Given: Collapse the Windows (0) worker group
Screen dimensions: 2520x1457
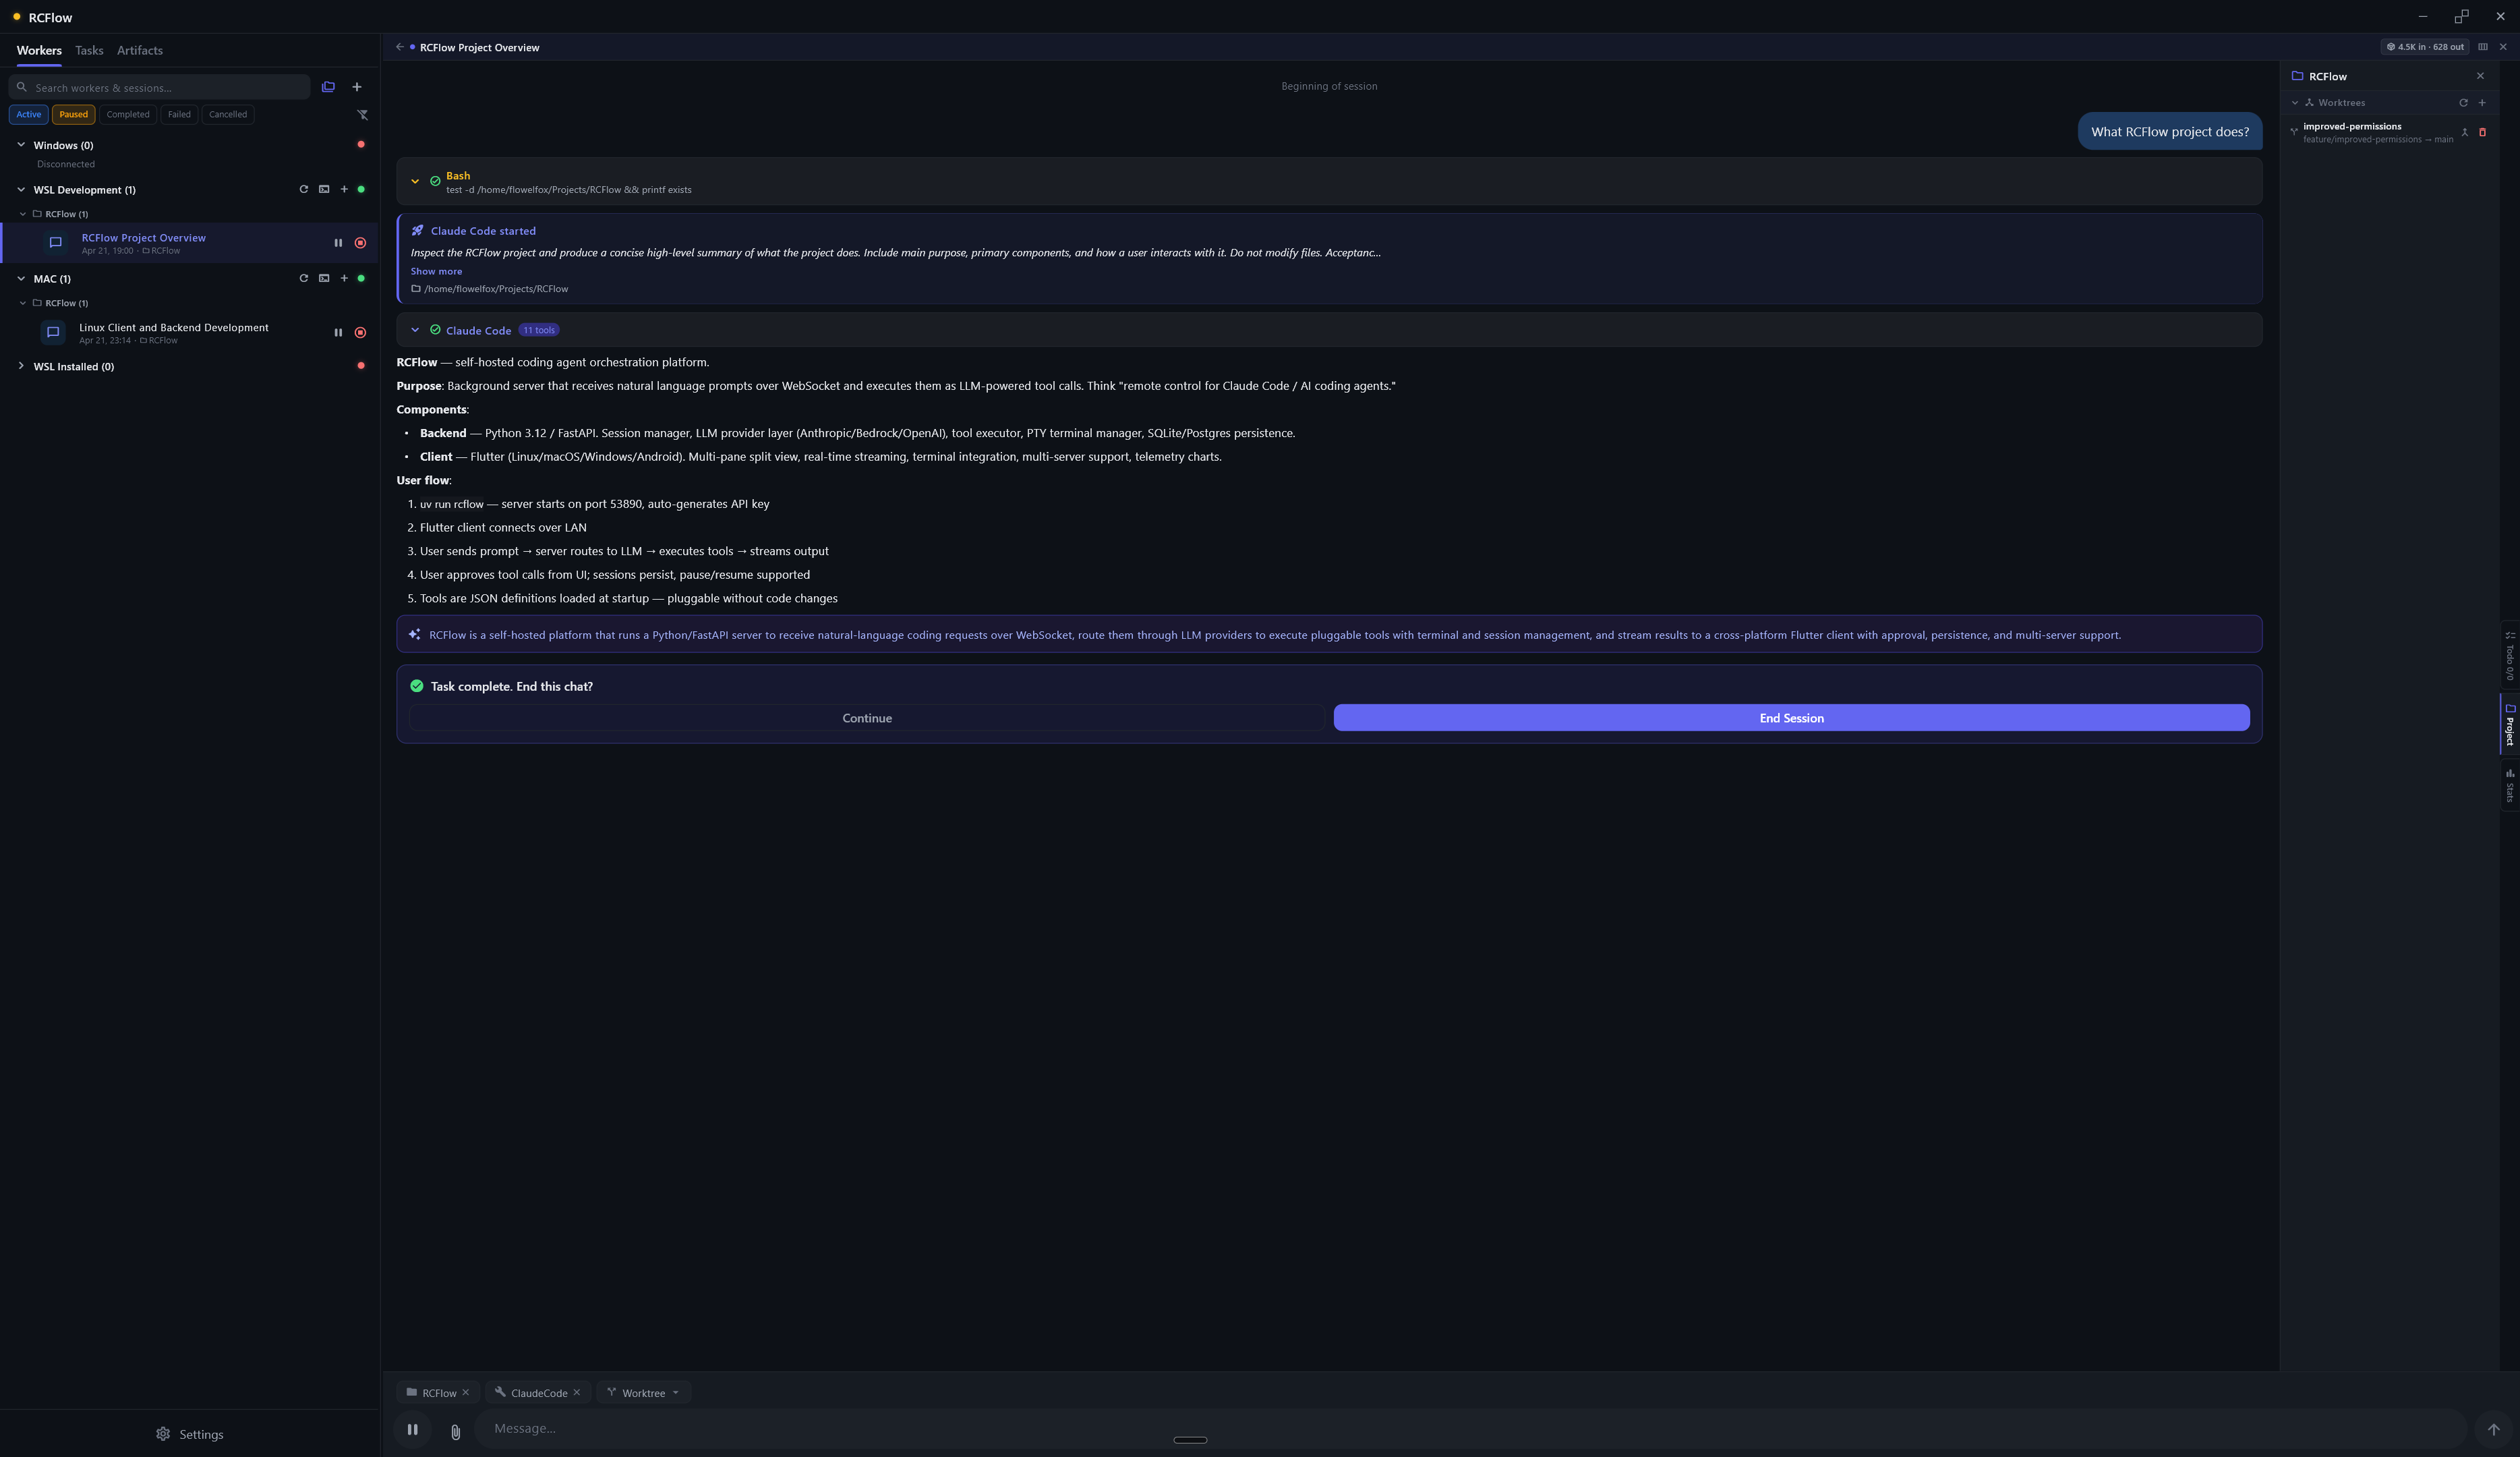Looking at the screenshot, I should [x=21, y=145].
